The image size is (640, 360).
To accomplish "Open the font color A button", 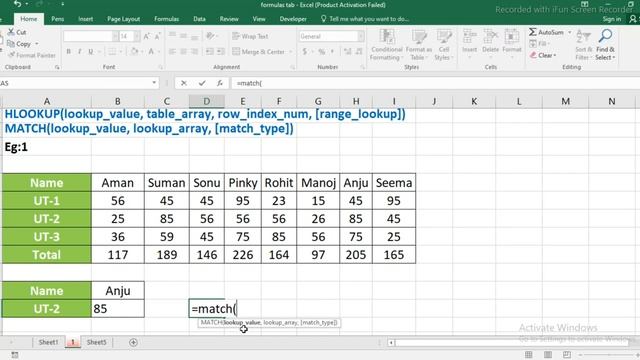I will (151, 51).
